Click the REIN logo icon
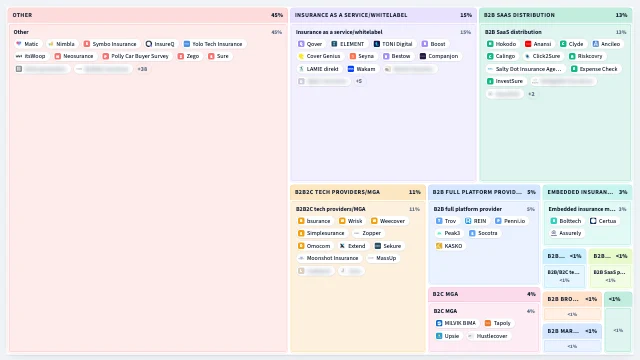This screenshot has width=640, height=360. pyautogui.click(x=468, y=221)
